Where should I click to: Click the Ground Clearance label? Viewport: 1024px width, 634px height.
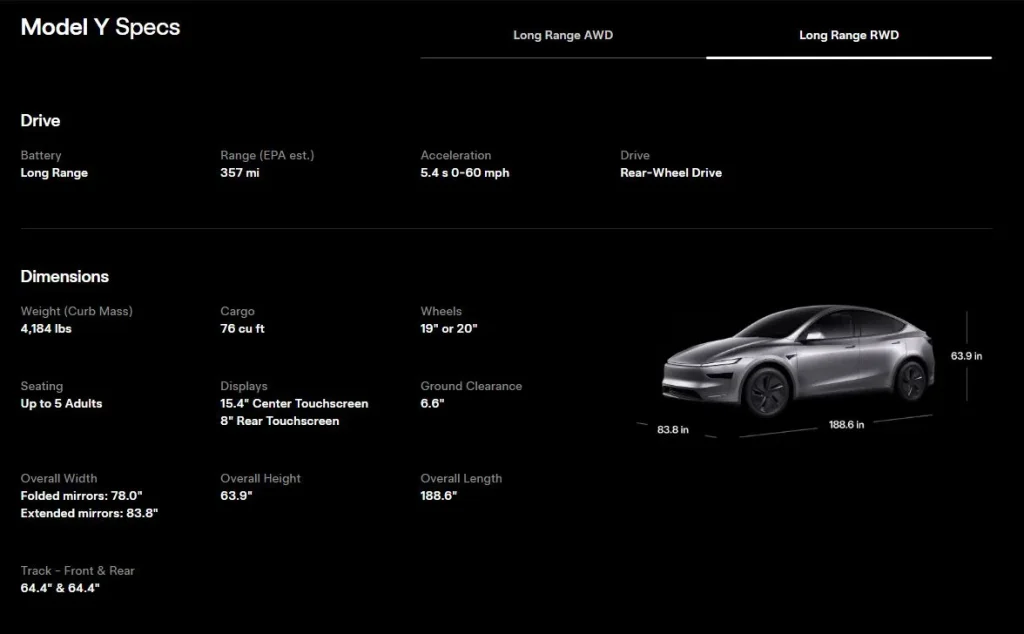(471, 387)
